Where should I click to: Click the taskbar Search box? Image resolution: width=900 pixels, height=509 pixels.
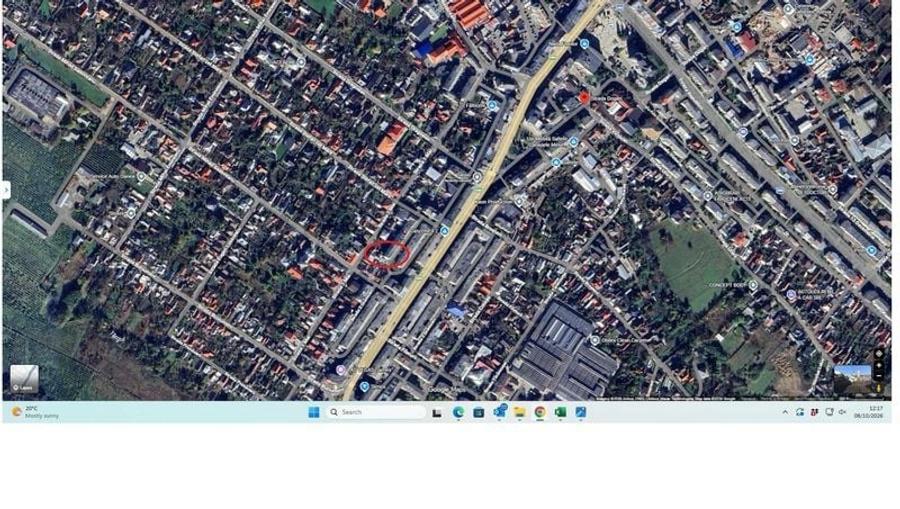376,412
